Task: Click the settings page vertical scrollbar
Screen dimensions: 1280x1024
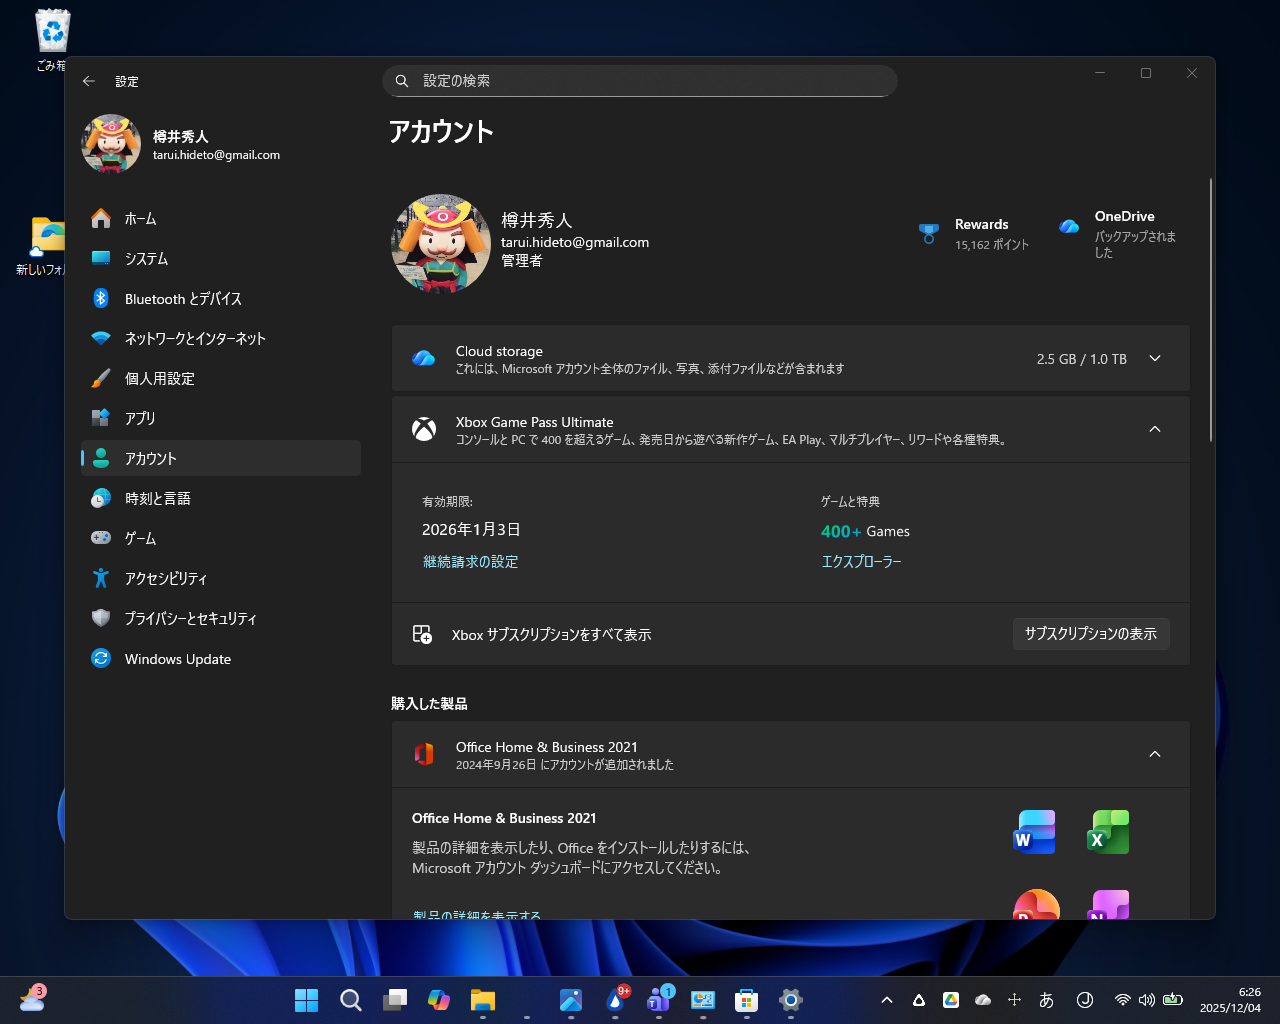Action: coord(1211,310)
